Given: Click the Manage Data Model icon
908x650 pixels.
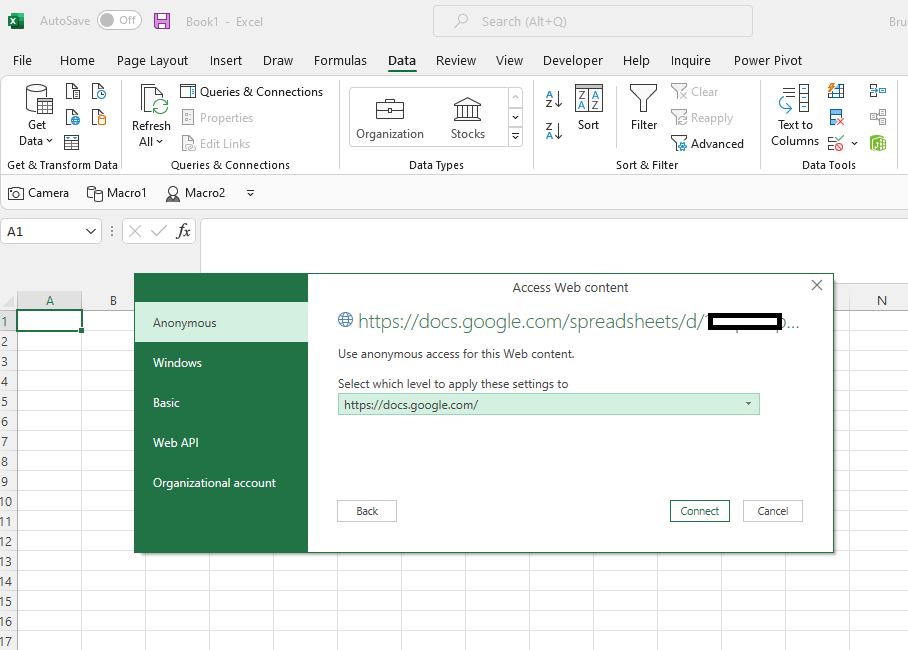Looking at the screenshot, I should 878,143.
